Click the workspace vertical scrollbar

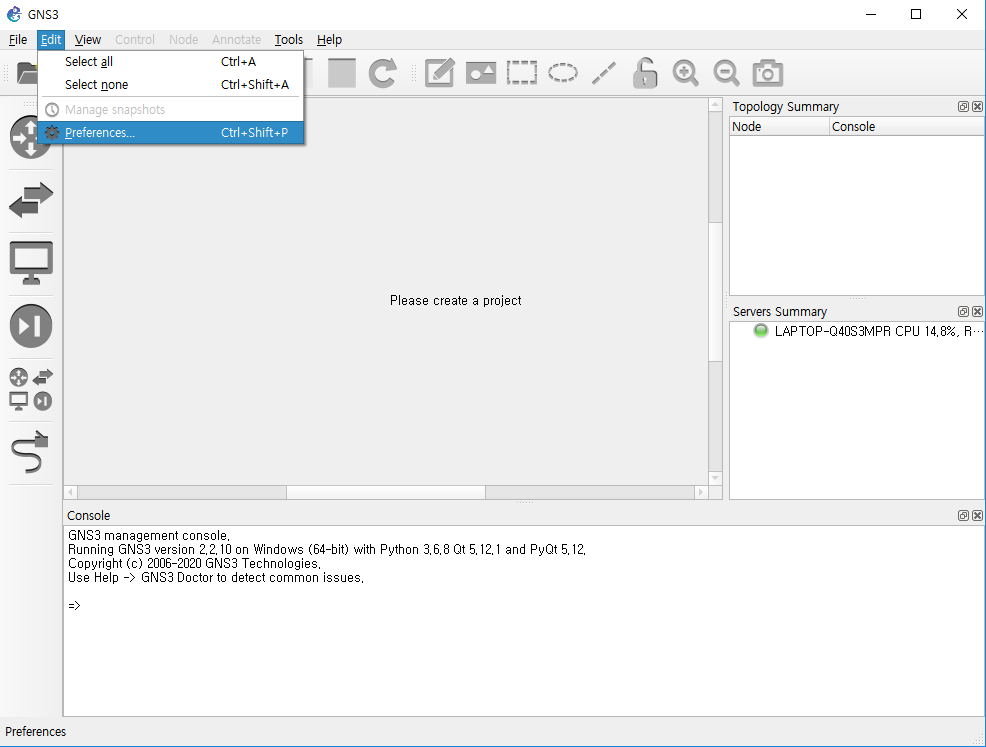pyautogui.click(x=715, y=292)
